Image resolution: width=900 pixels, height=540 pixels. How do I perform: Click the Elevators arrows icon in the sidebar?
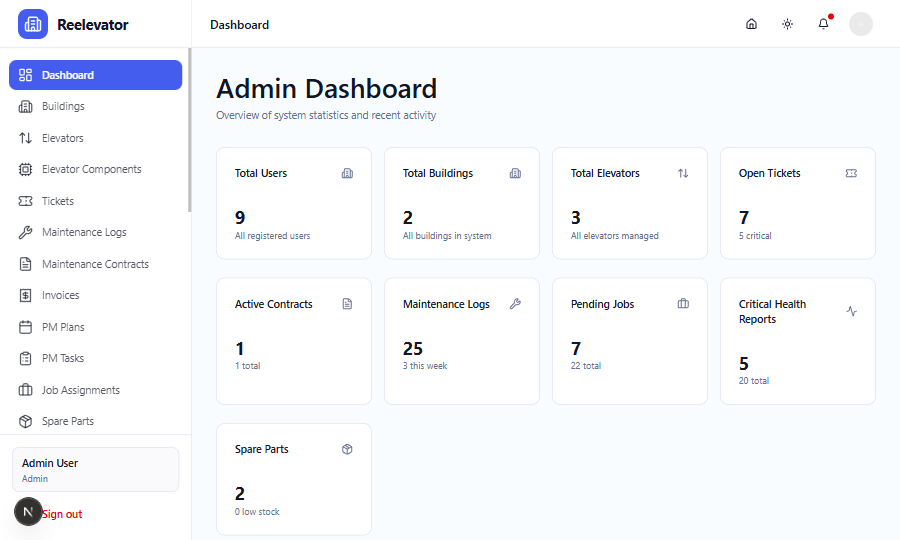(x=26, y=138)
